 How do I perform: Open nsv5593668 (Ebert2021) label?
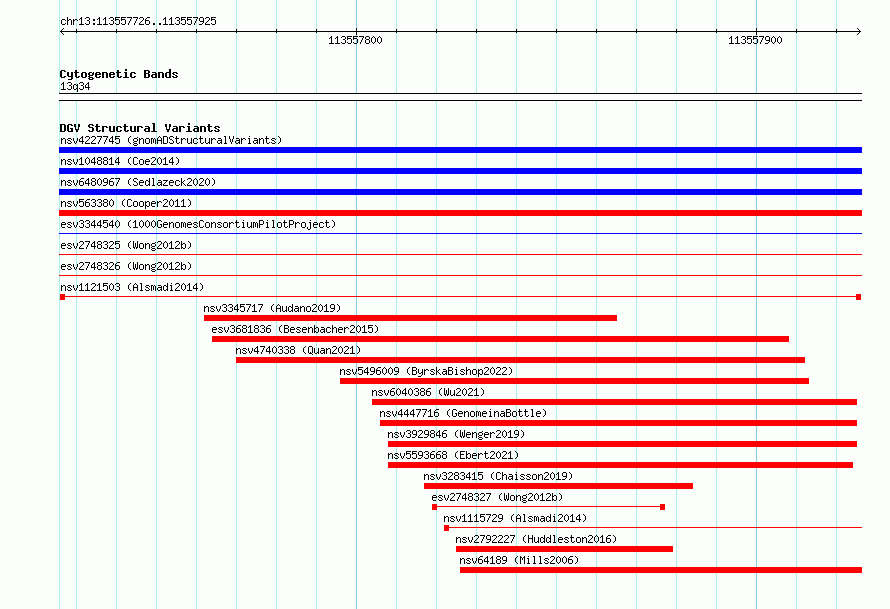[453, 455]
